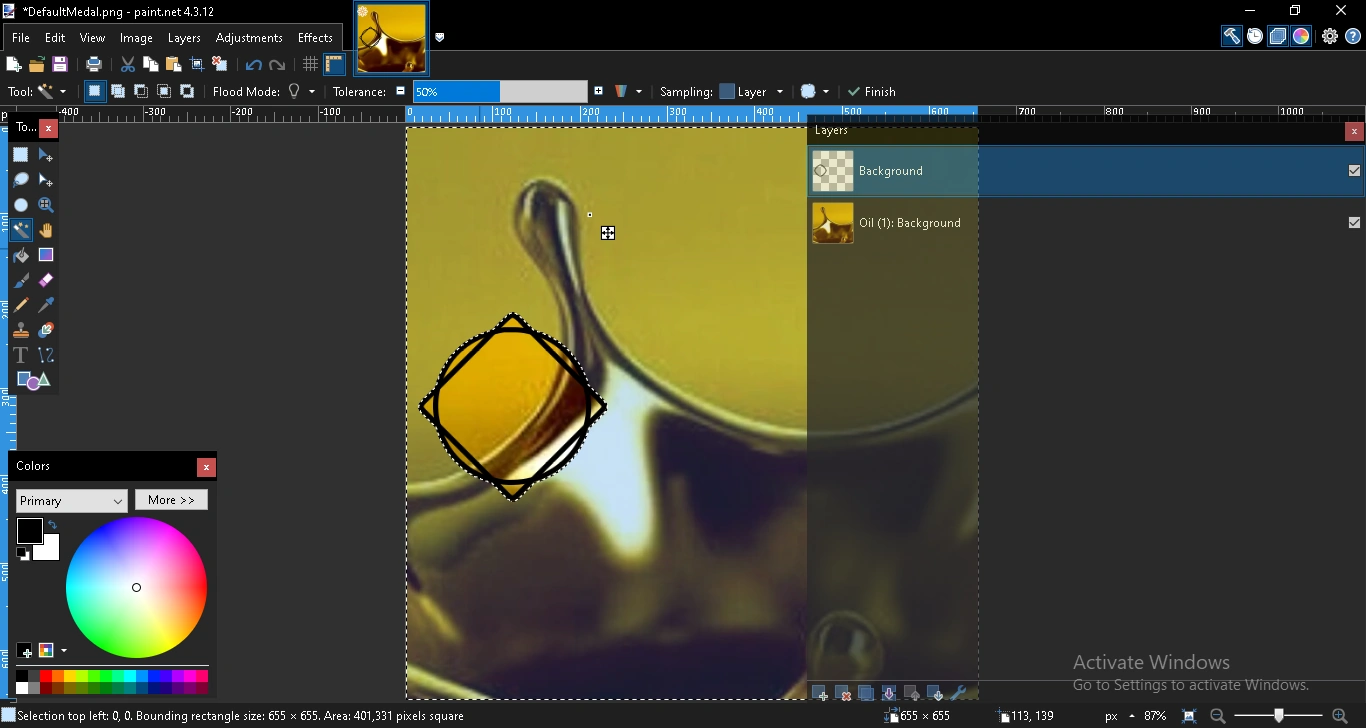Select the Eraser tool
Viewport: 1366px width, 728px height.
46,281
